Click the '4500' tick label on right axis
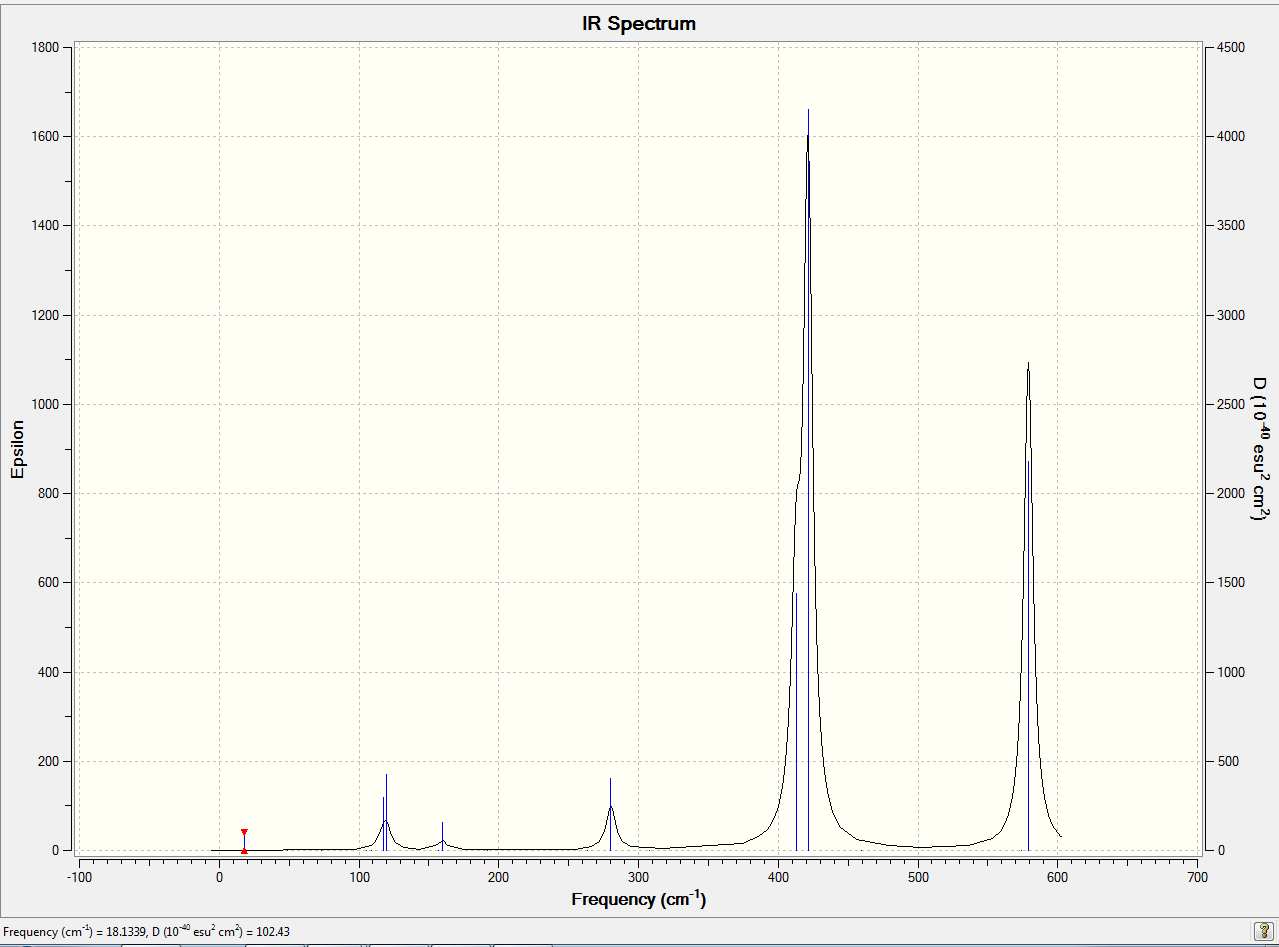Image resolution: width=1279 pixels, height=947 pixels. tap(1231, 47)
